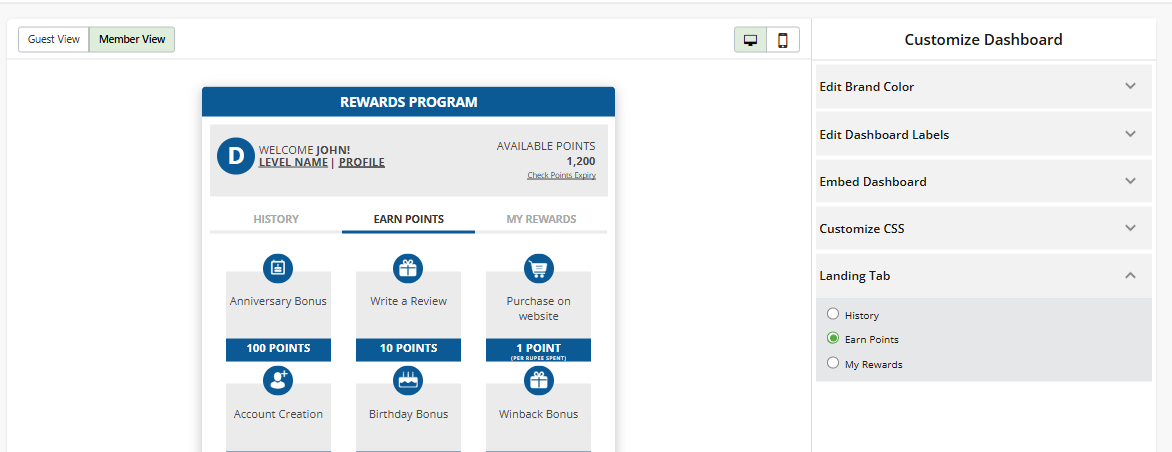Switch to Member View

coord(132,40)
